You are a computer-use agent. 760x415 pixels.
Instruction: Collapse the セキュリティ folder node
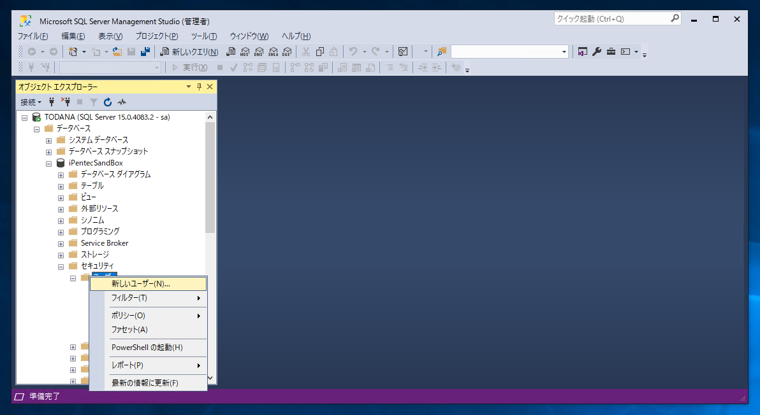pos(61,267)
